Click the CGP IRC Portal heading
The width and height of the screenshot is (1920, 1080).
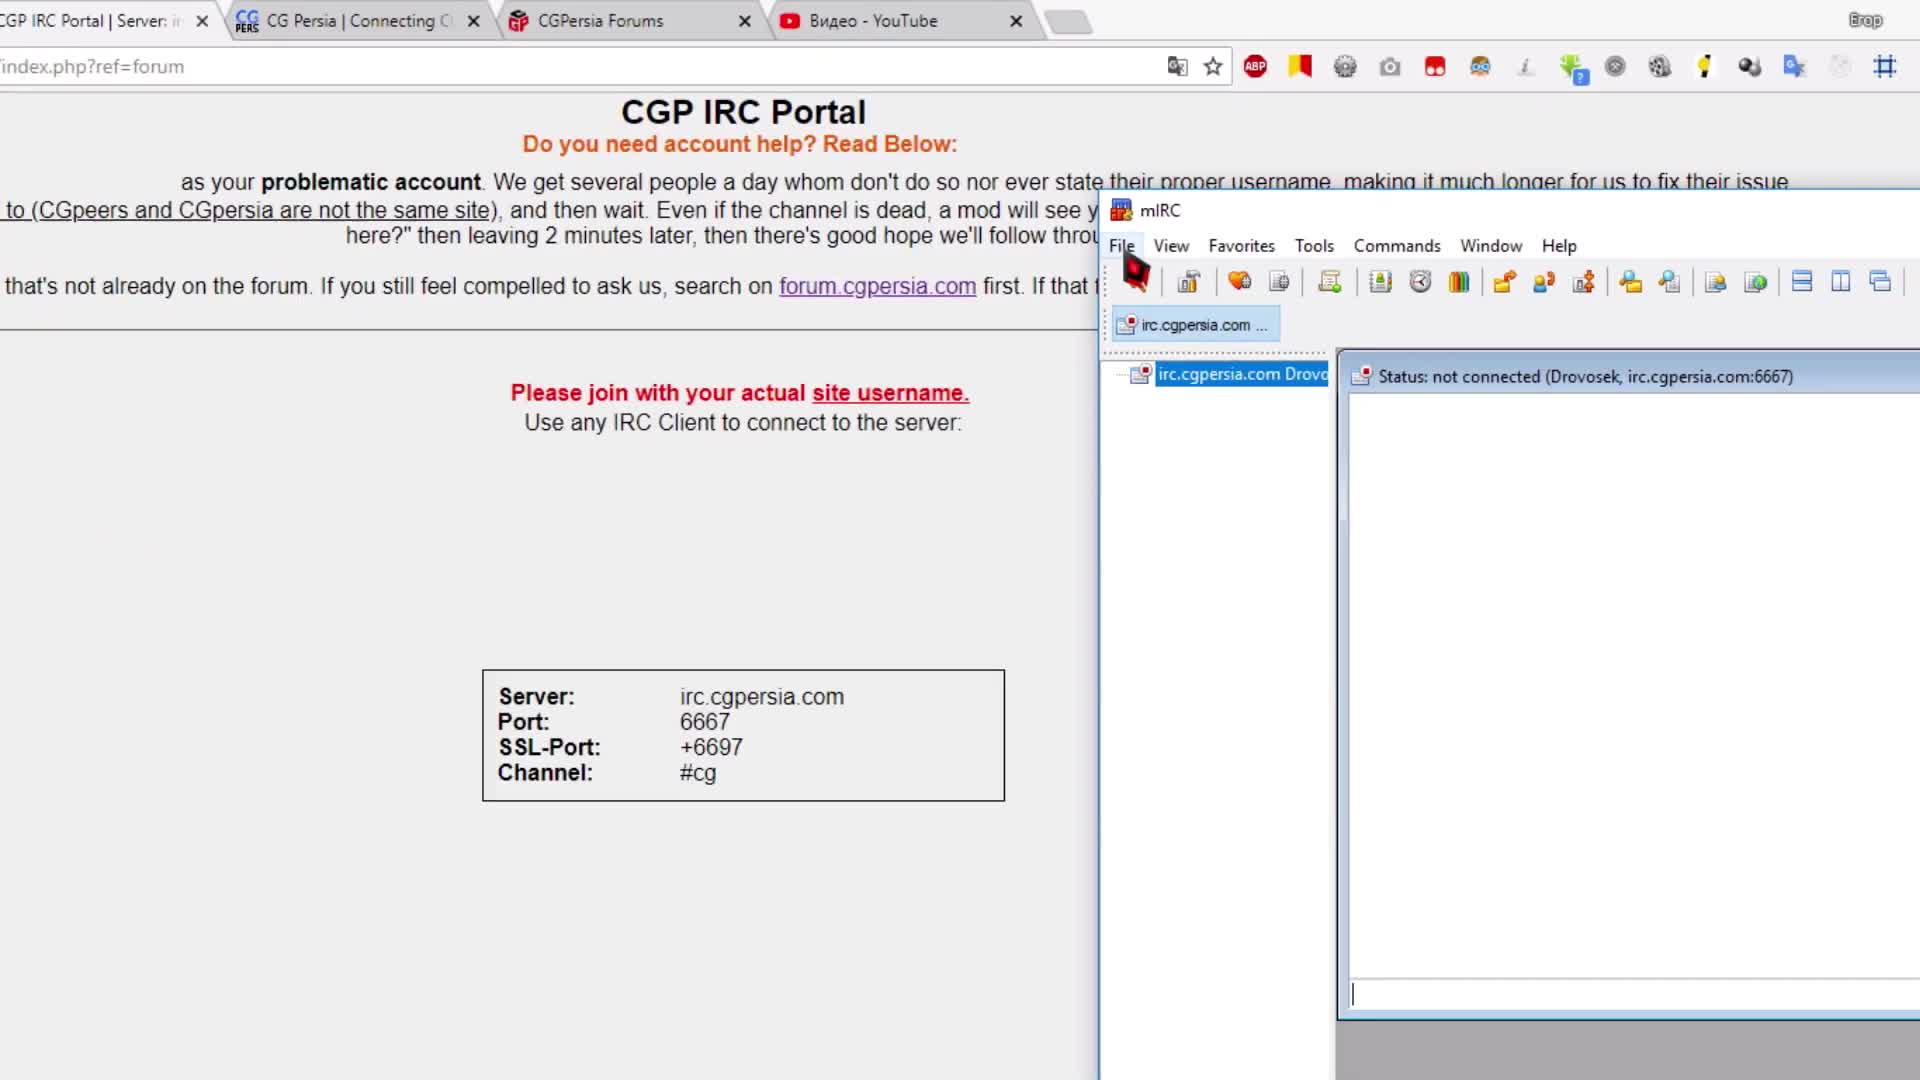[x=743, y=112]
